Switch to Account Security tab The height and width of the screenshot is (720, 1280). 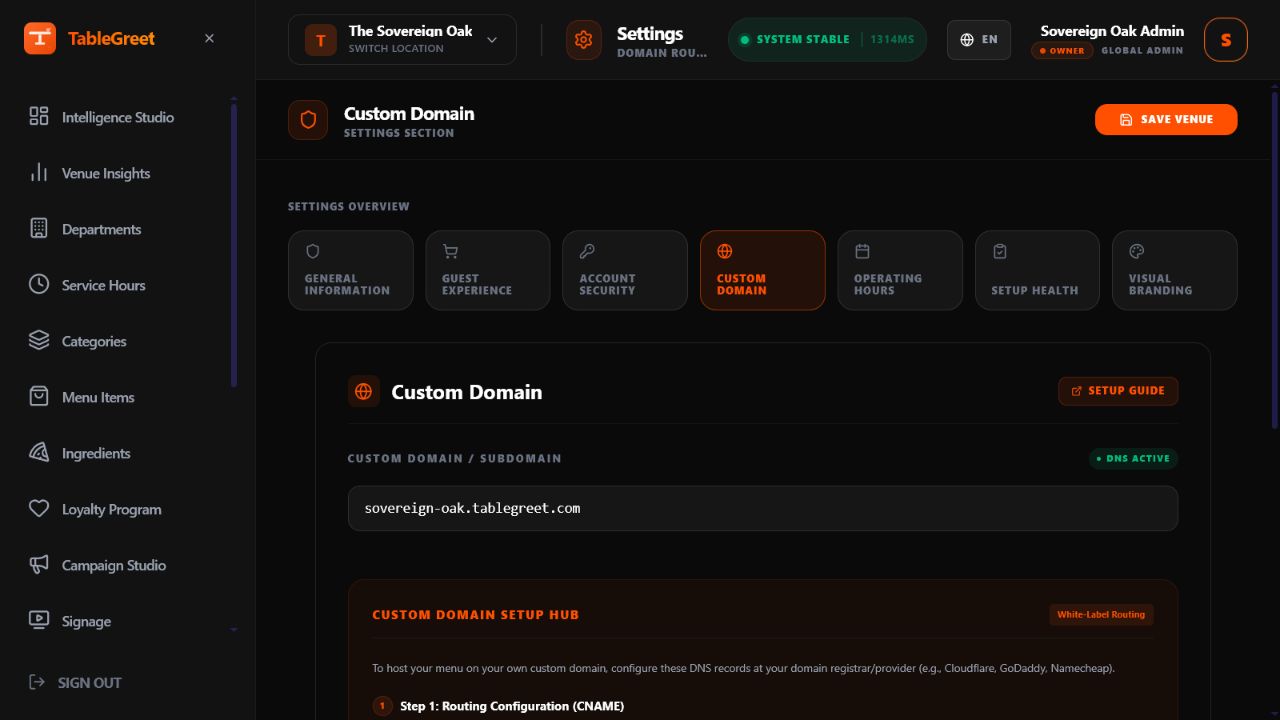(625, 270)
